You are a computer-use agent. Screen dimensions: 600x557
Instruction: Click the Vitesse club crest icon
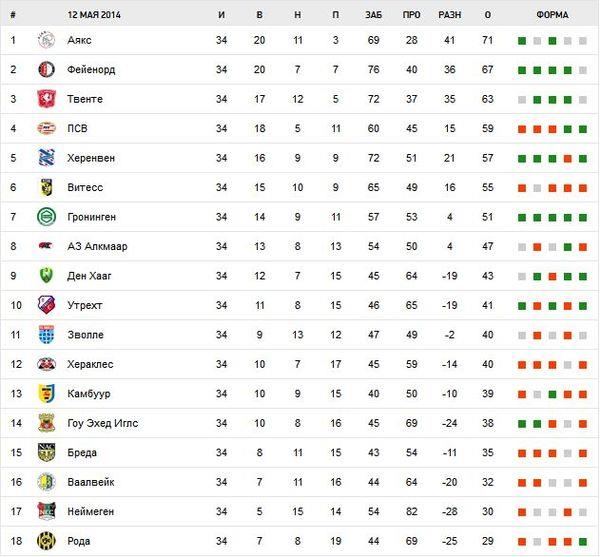click(46, 188)
